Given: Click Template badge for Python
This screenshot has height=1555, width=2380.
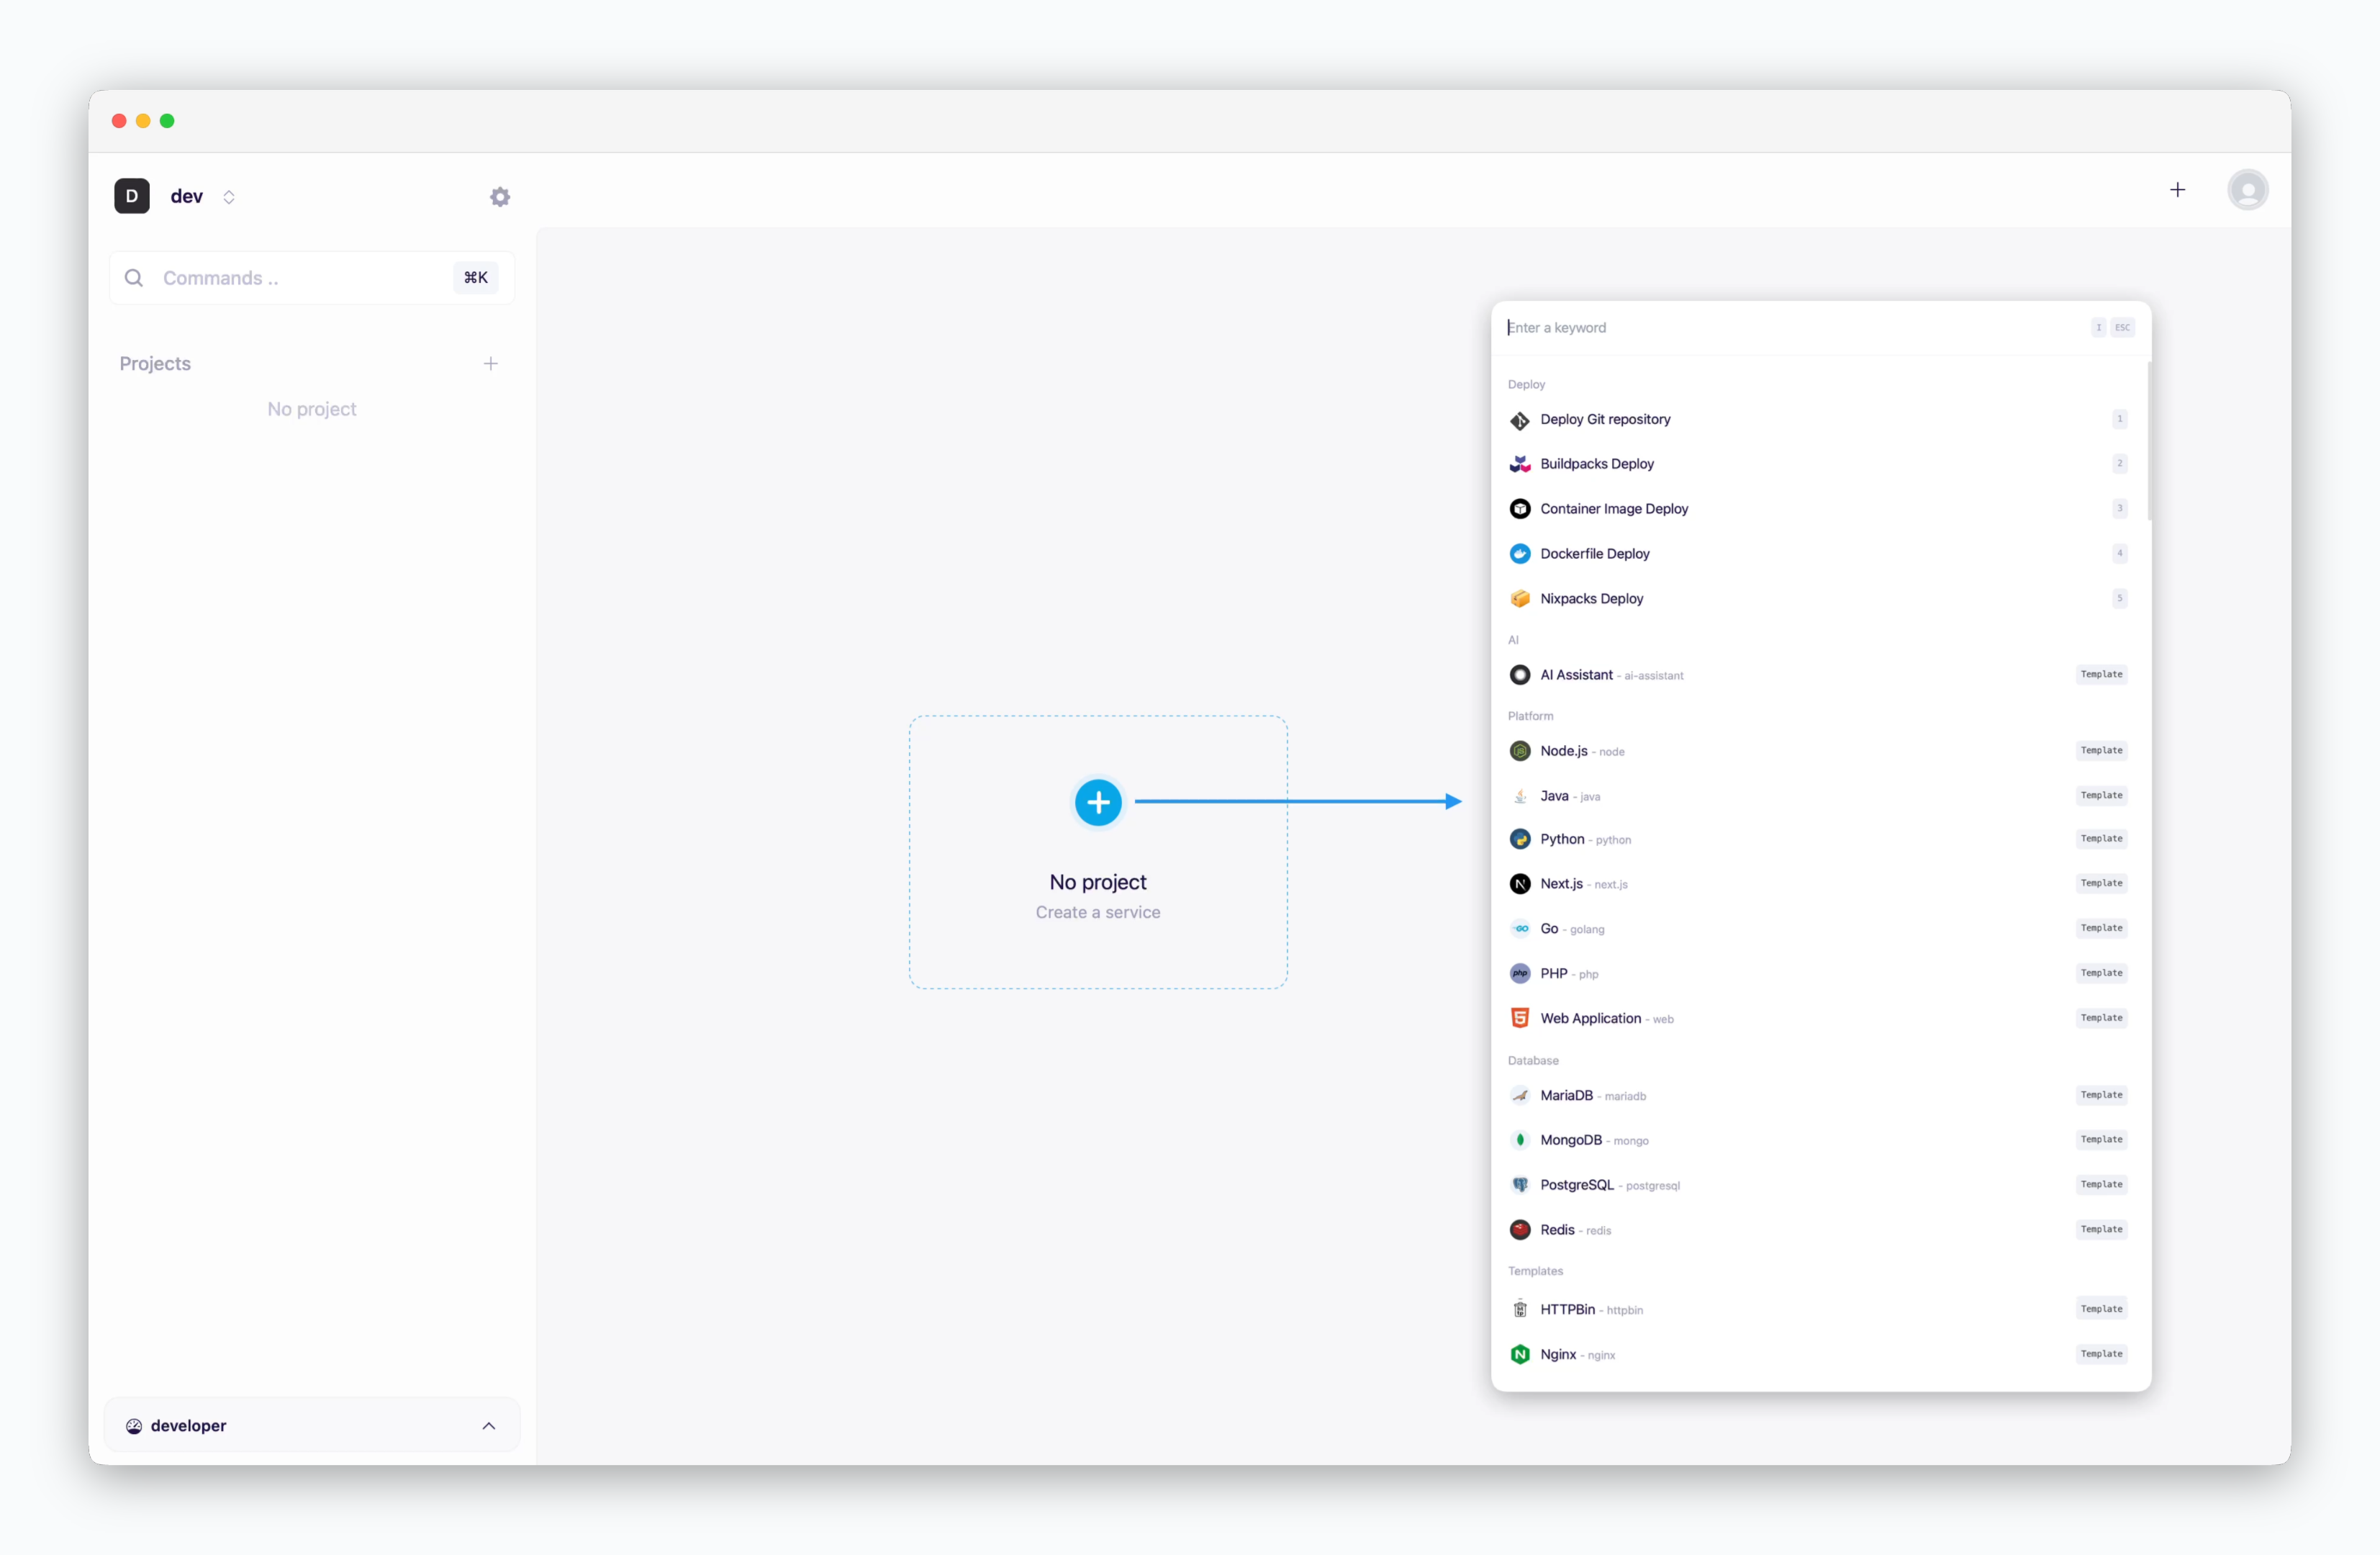Looking at the screenshot, I should [x=2101, y=839].
